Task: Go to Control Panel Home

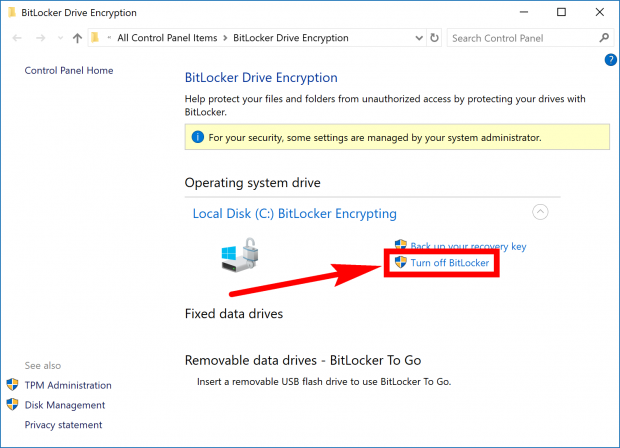Action: (x=69, y=71)
